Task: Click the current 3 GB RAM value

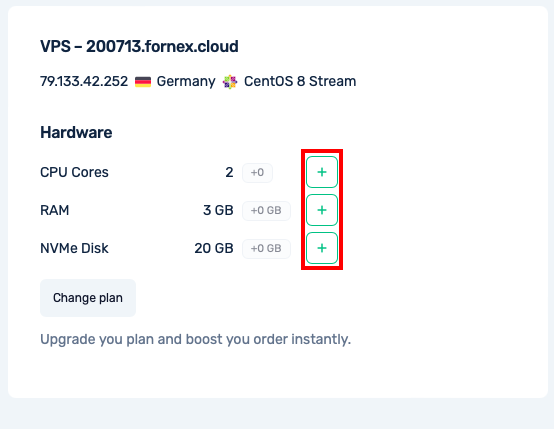Action: point(218,210)
